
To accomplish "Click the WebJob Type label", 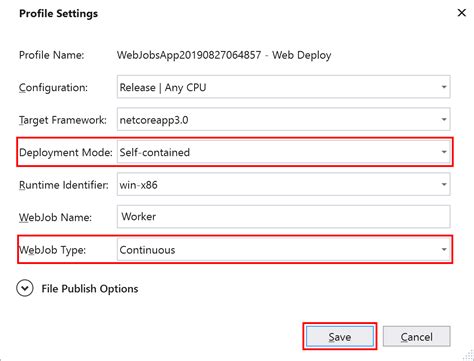I will (52, 250).
